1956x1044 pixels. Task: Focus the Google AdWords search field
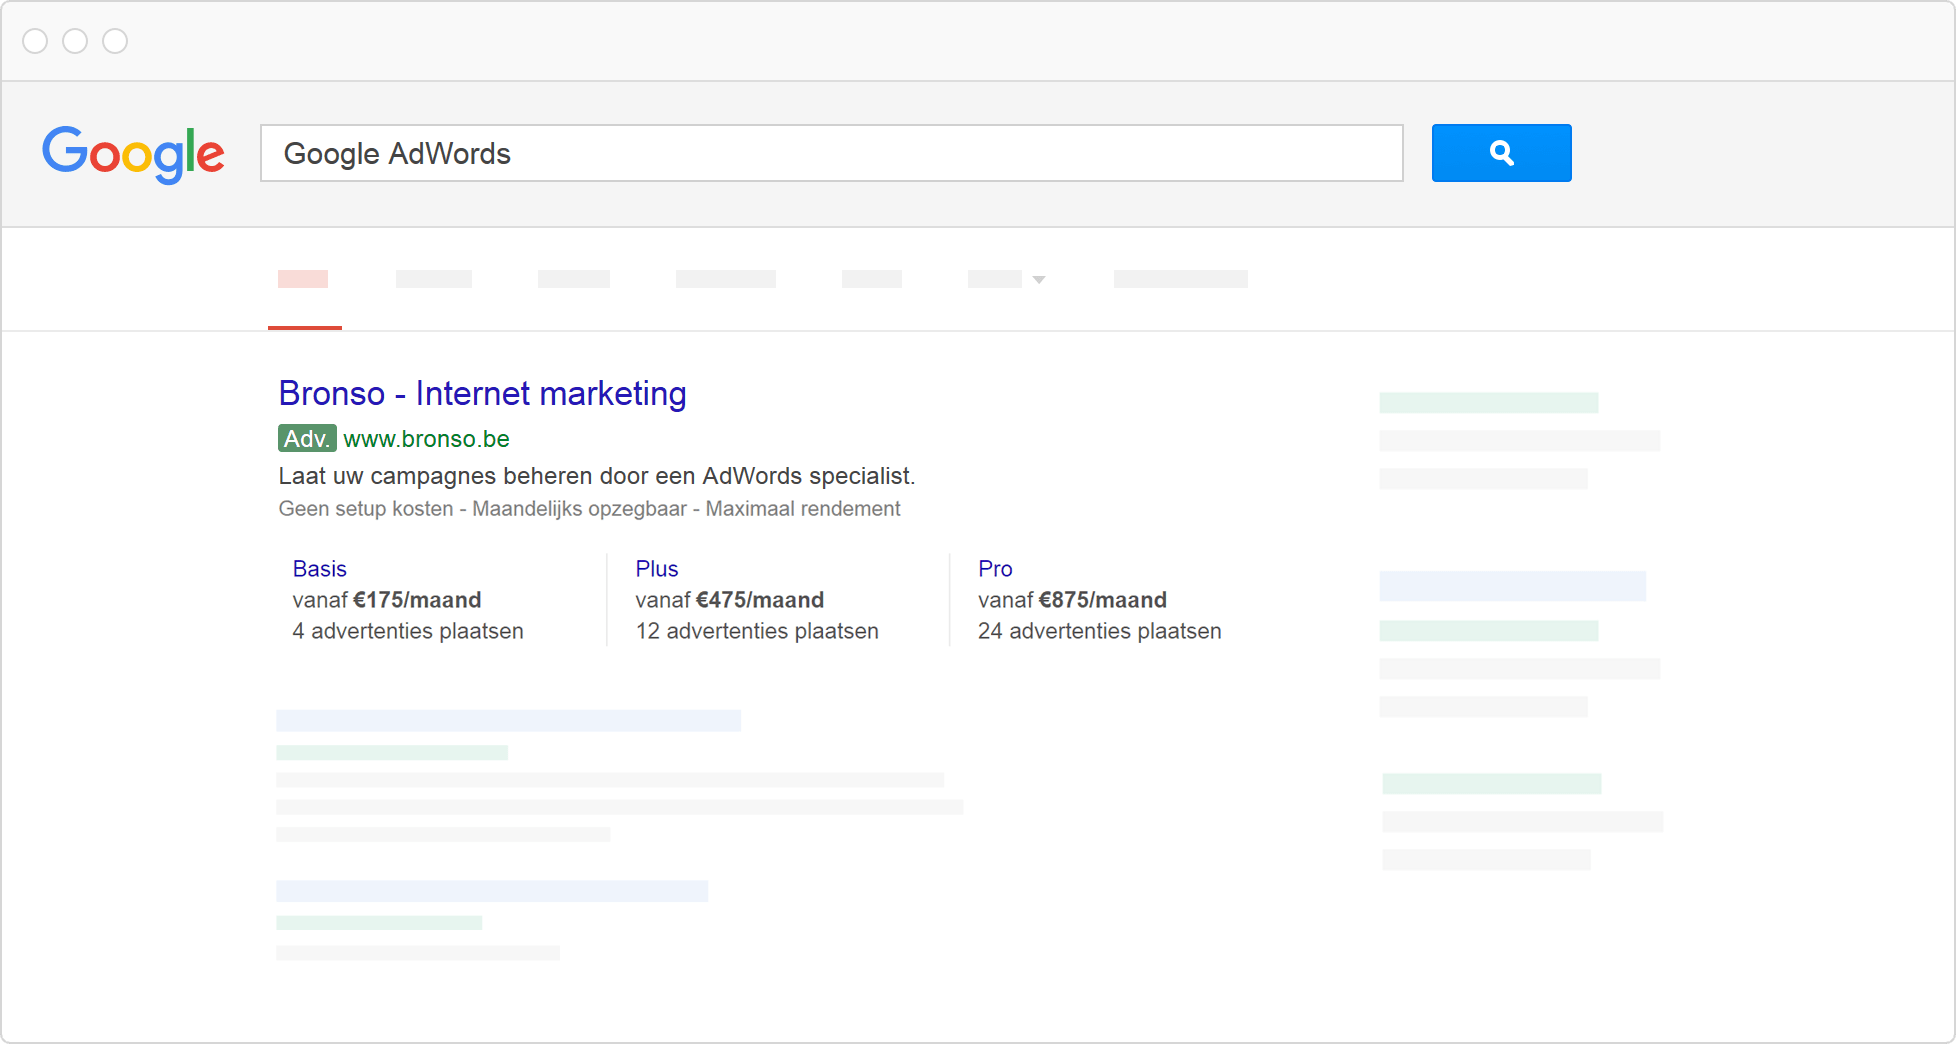pyautogui.click(x=832, y=153)
